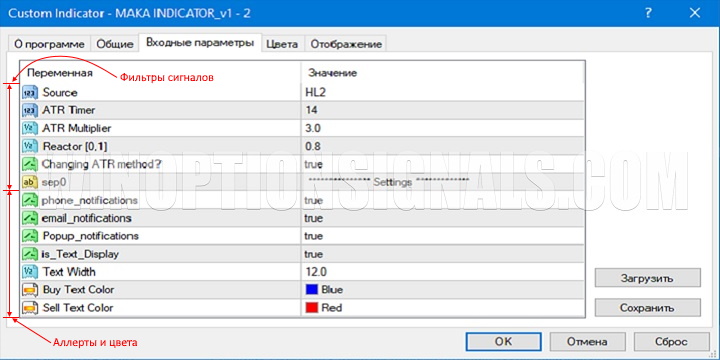
Task: Switch to the Общие tab
Action: (115, 44)
